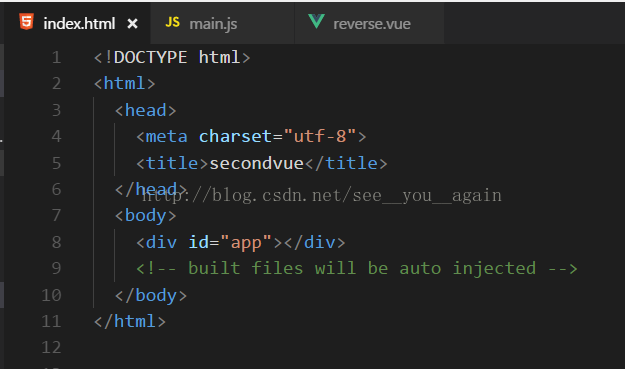625x369 pixels.
Task: Click line number 6 in the gutter
Action: click(56, 189)
